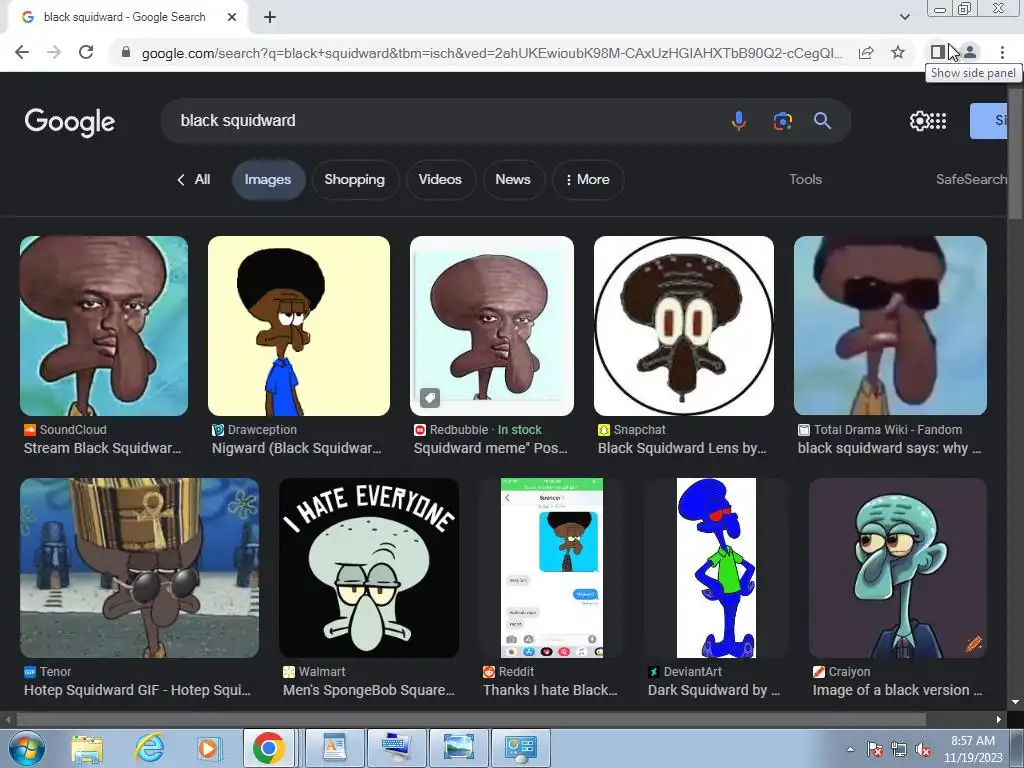Click the vertical scrollbar down arrow
The width and height of the screenshot is (1024, 768).
click(1016, 702)
